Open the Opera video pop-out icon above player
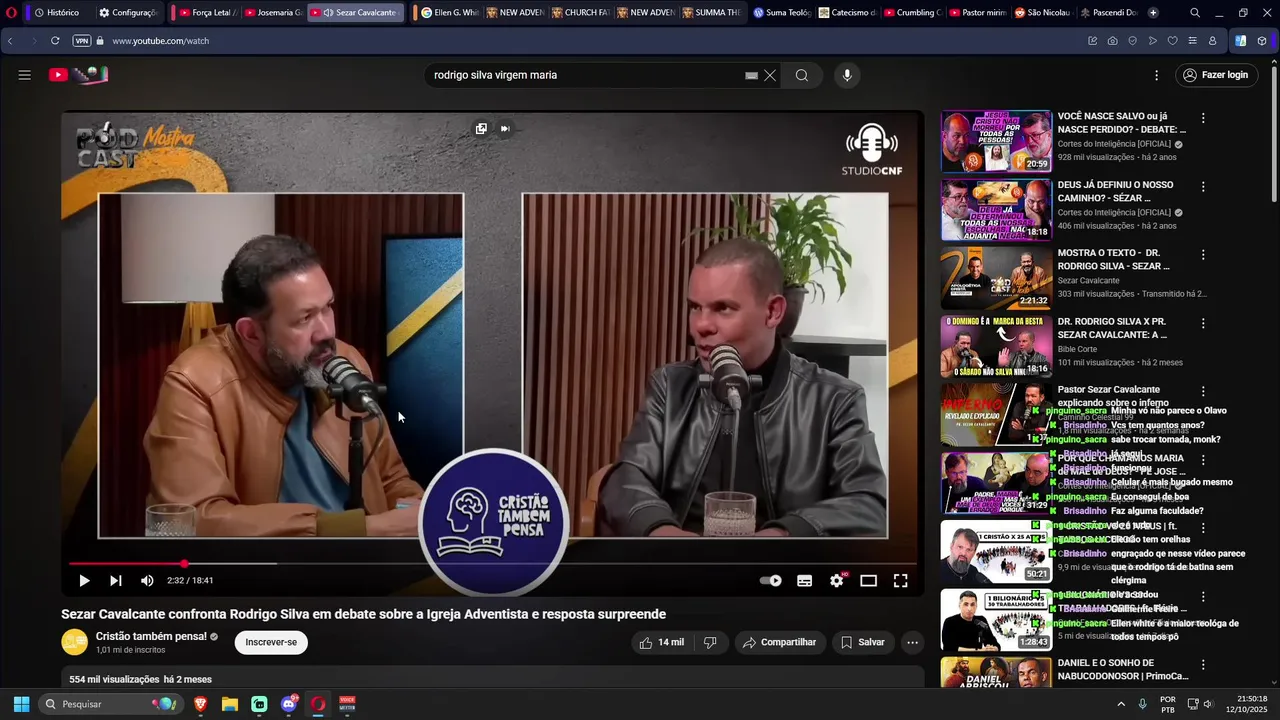 click(481, 128)
